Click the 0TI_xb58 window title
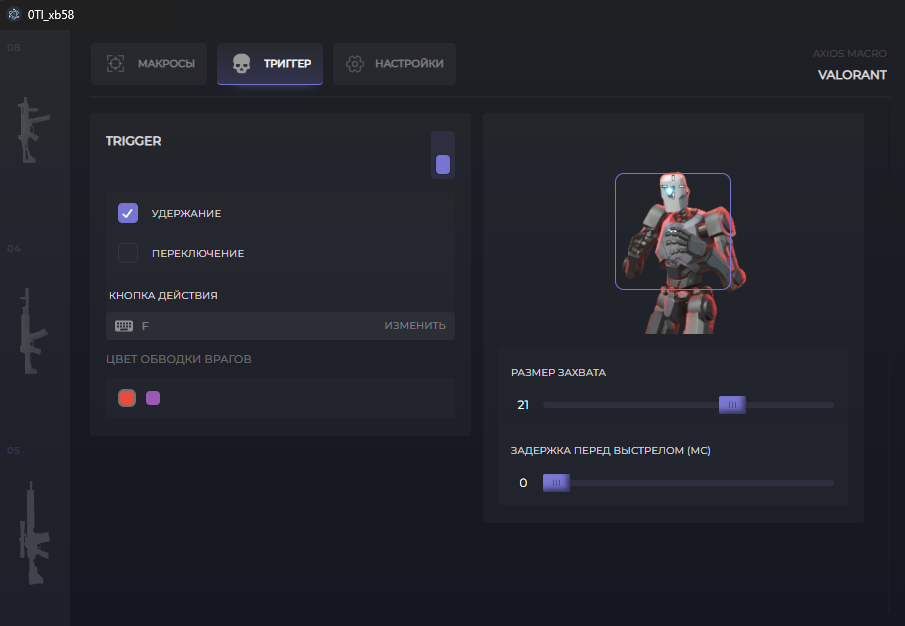The height and width of the screenshot is (626, 905). pos(51,14)
